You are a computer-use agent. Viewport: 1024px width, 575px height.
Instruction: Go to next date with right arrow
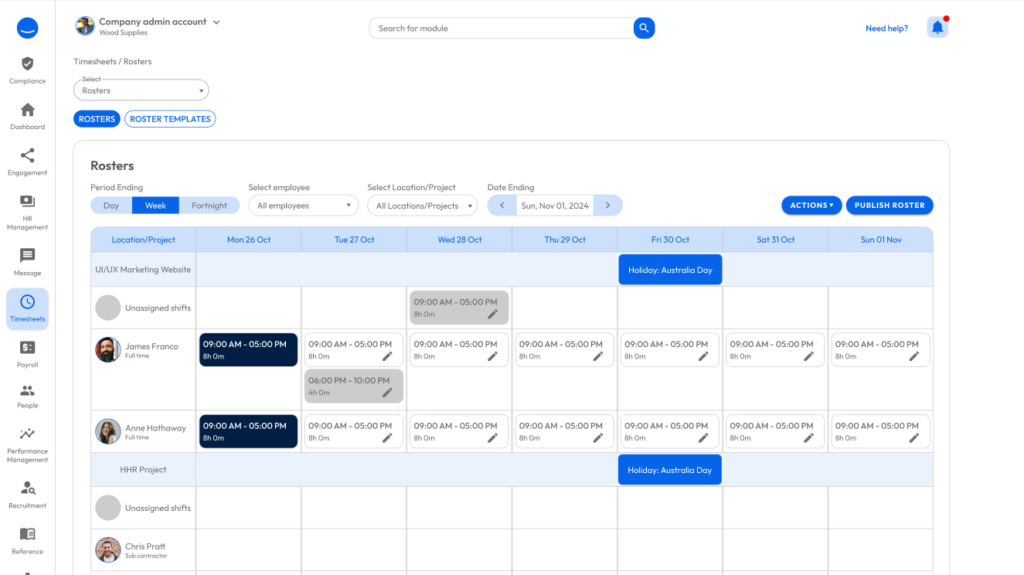pyautogui.click(x=607, y=206)
